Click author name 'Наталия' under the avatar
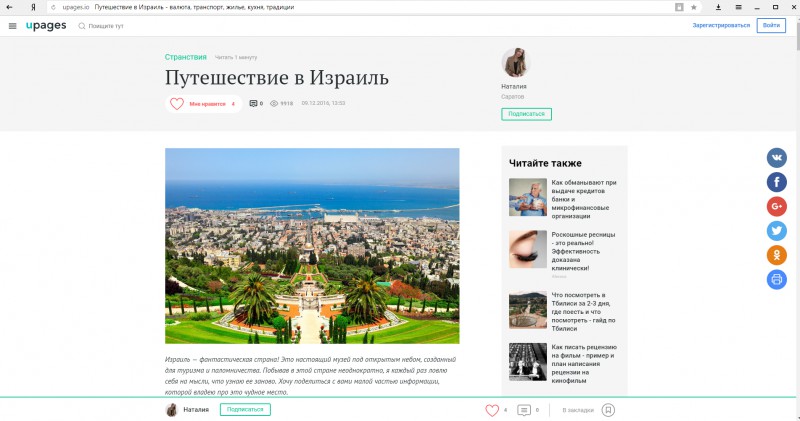The width and height of the screenshot is (800, 421). [514, 87]
